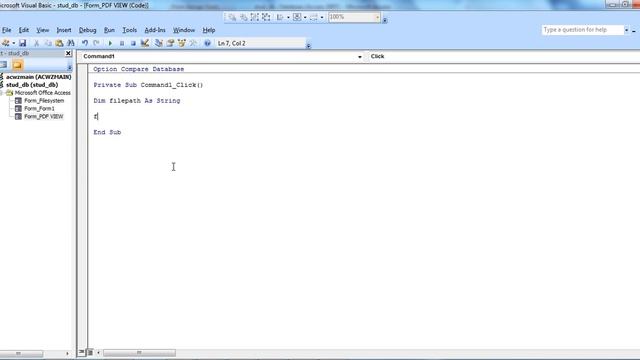Switch to Procedure View at bottom-left
This screenshot has width=640, height=360.
click(x=81, y=352)
